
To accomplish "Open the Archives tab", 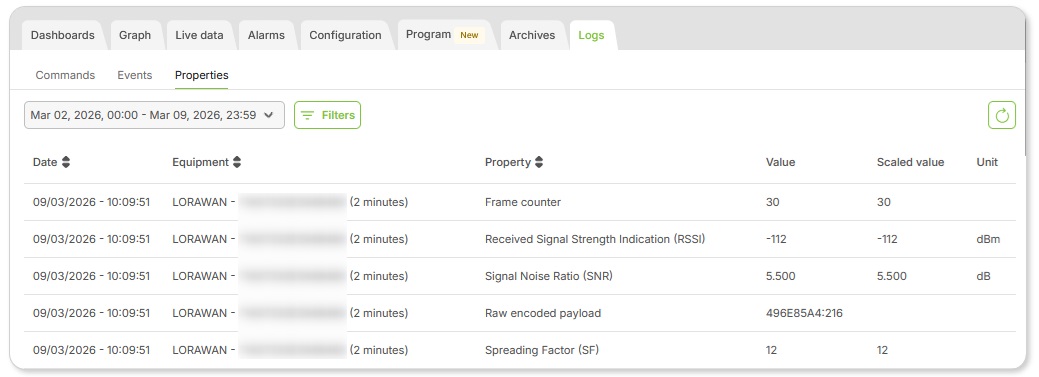I will tap(532, 35).
